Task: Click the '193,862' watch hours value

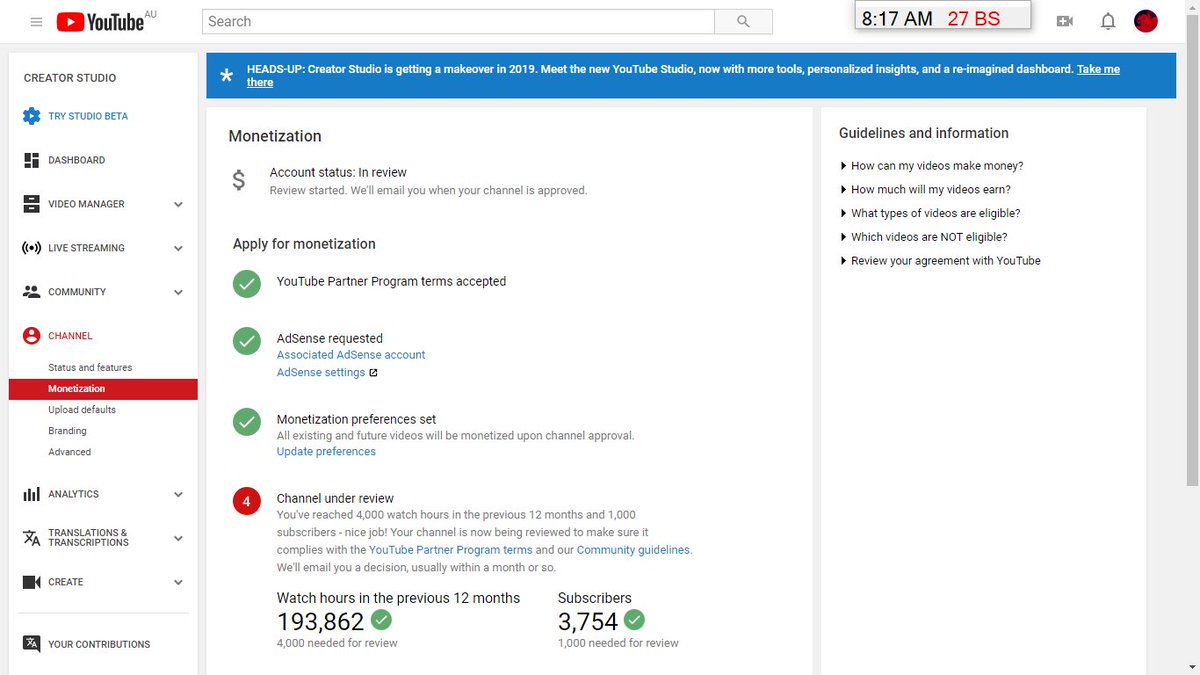Action: tap(320, 621)
